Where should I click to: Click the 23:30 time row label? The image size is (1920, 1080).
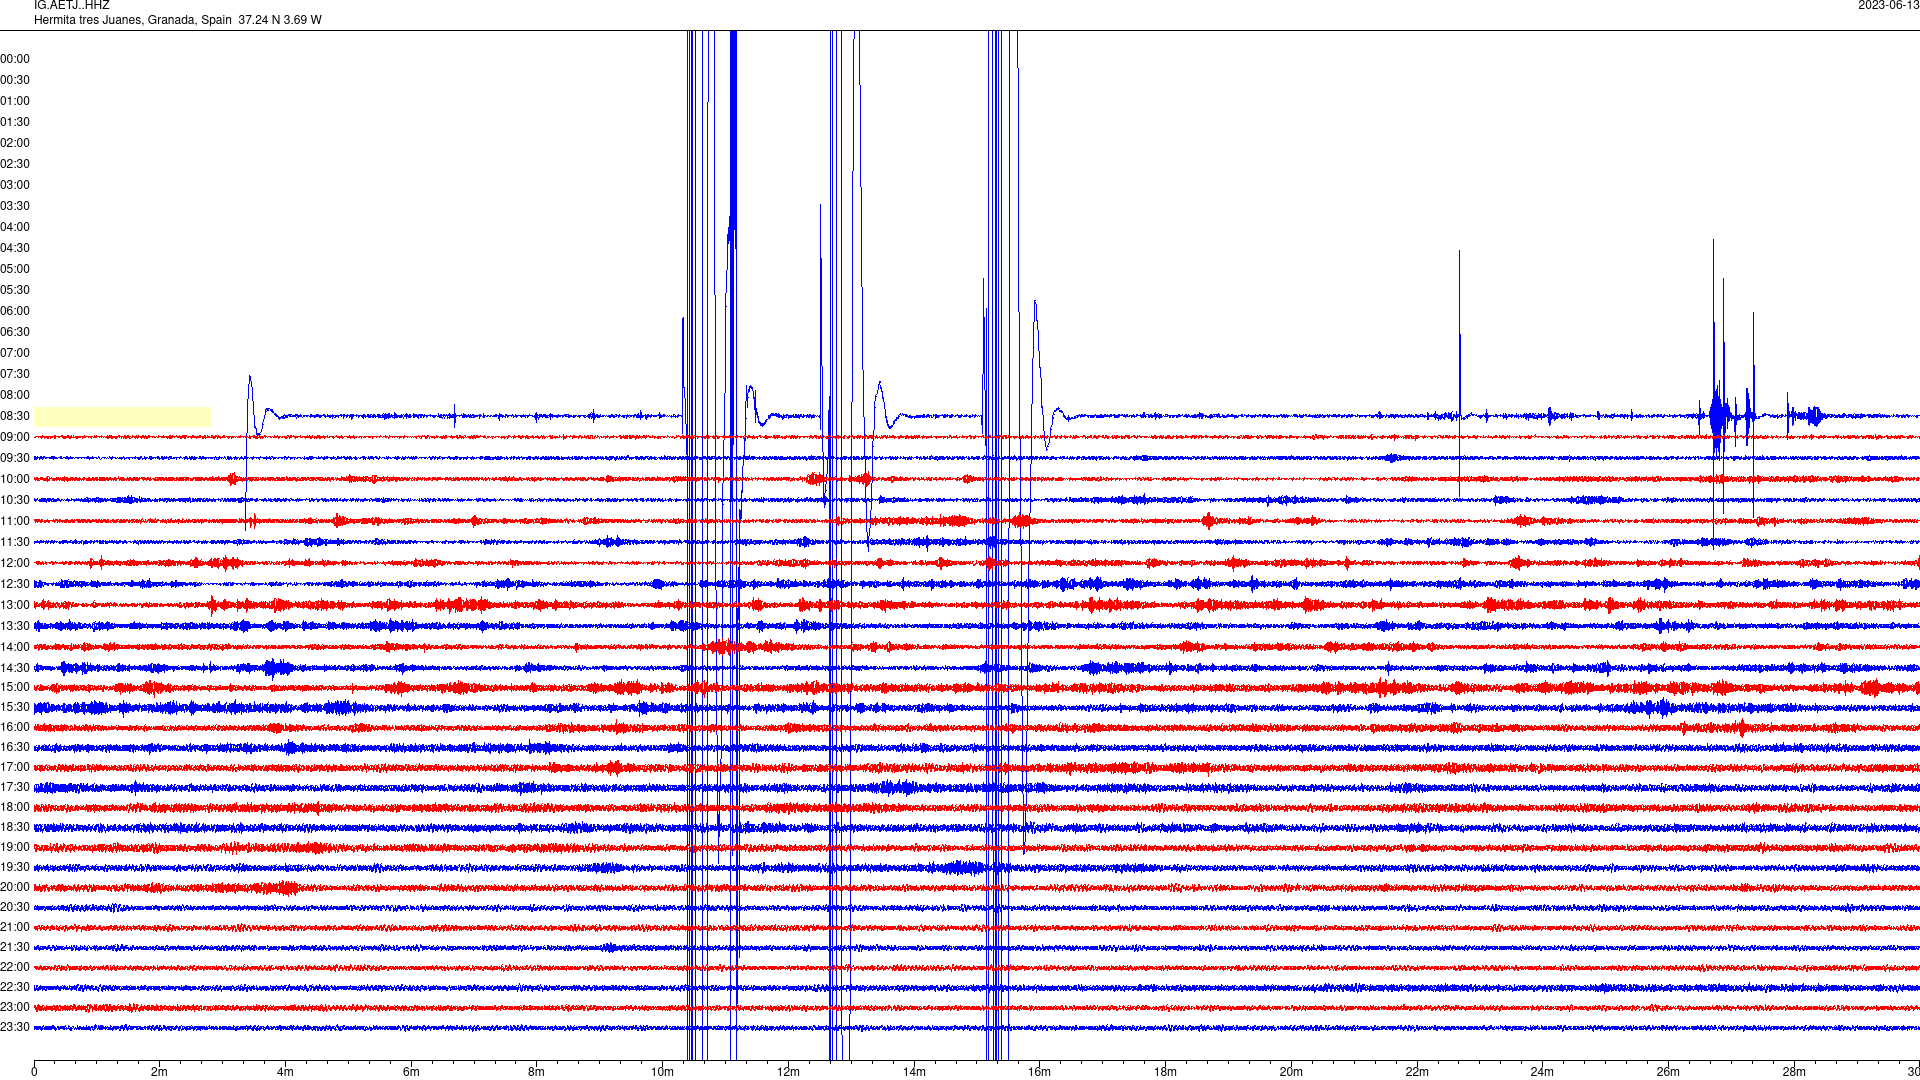[x=15, y=1027]
